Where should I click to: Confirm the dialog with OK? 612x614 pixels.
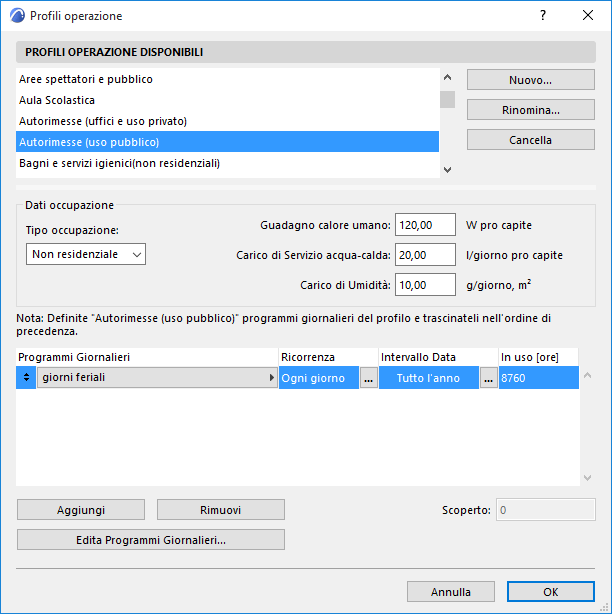[x=551, y=592]
